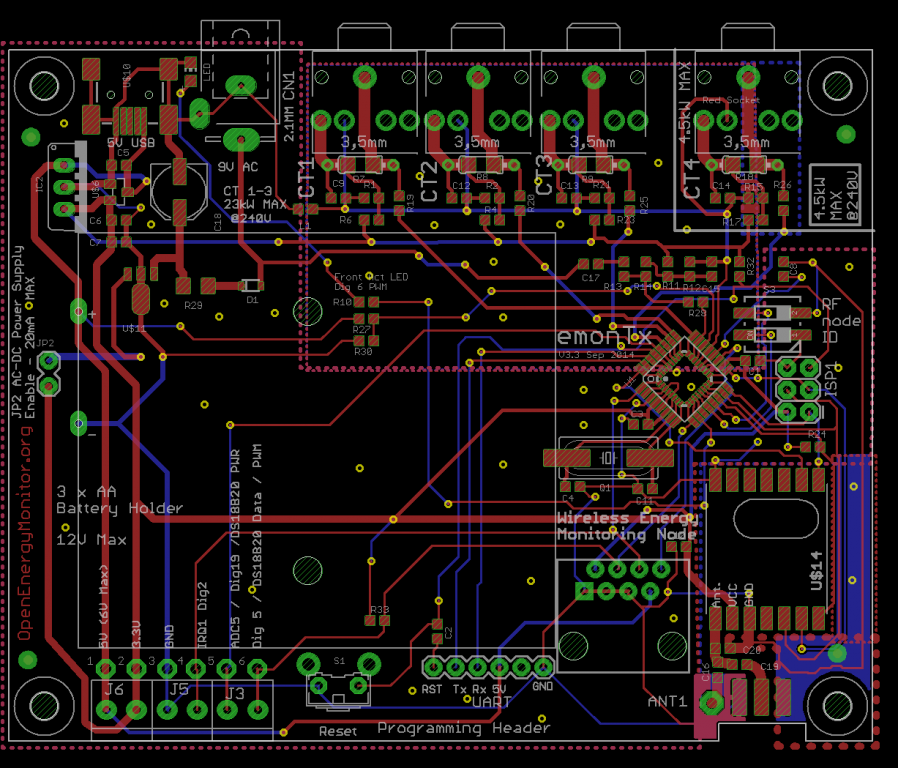This screenshot has width=898, height=768.
Task: Click the "emonTx" logo text
Action: pos(604,337)
